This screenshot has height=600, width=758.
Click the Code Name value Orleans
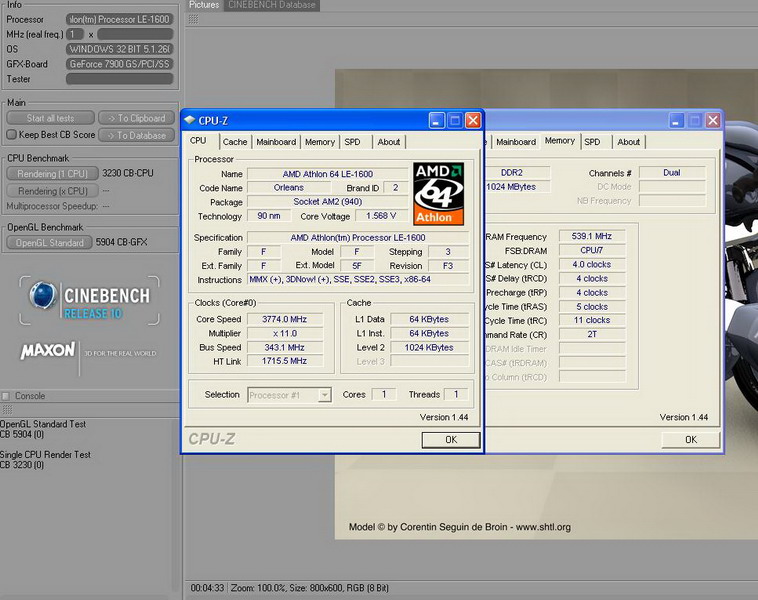(289, 188)
